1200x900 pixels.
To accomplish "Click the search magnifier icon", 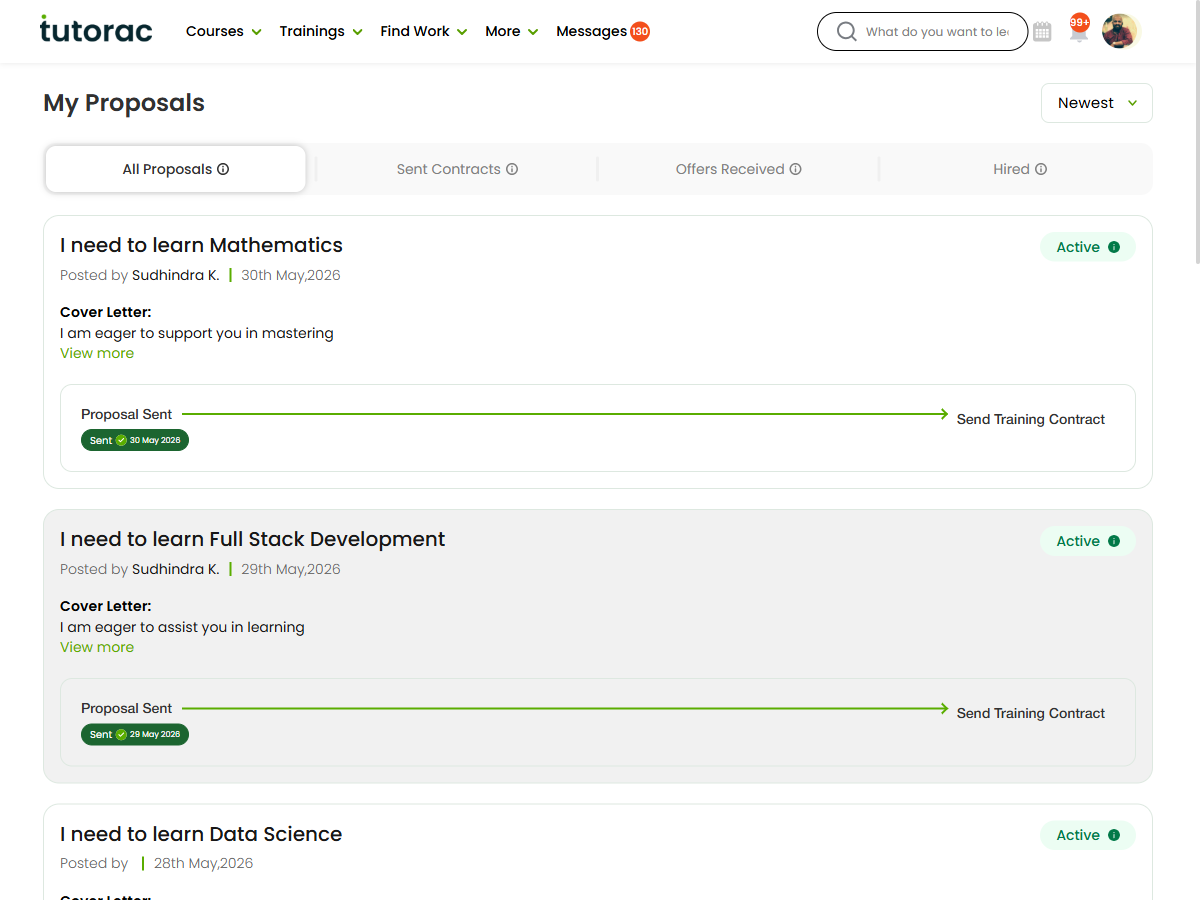I will pyautogui.click(x=846, y=31).
